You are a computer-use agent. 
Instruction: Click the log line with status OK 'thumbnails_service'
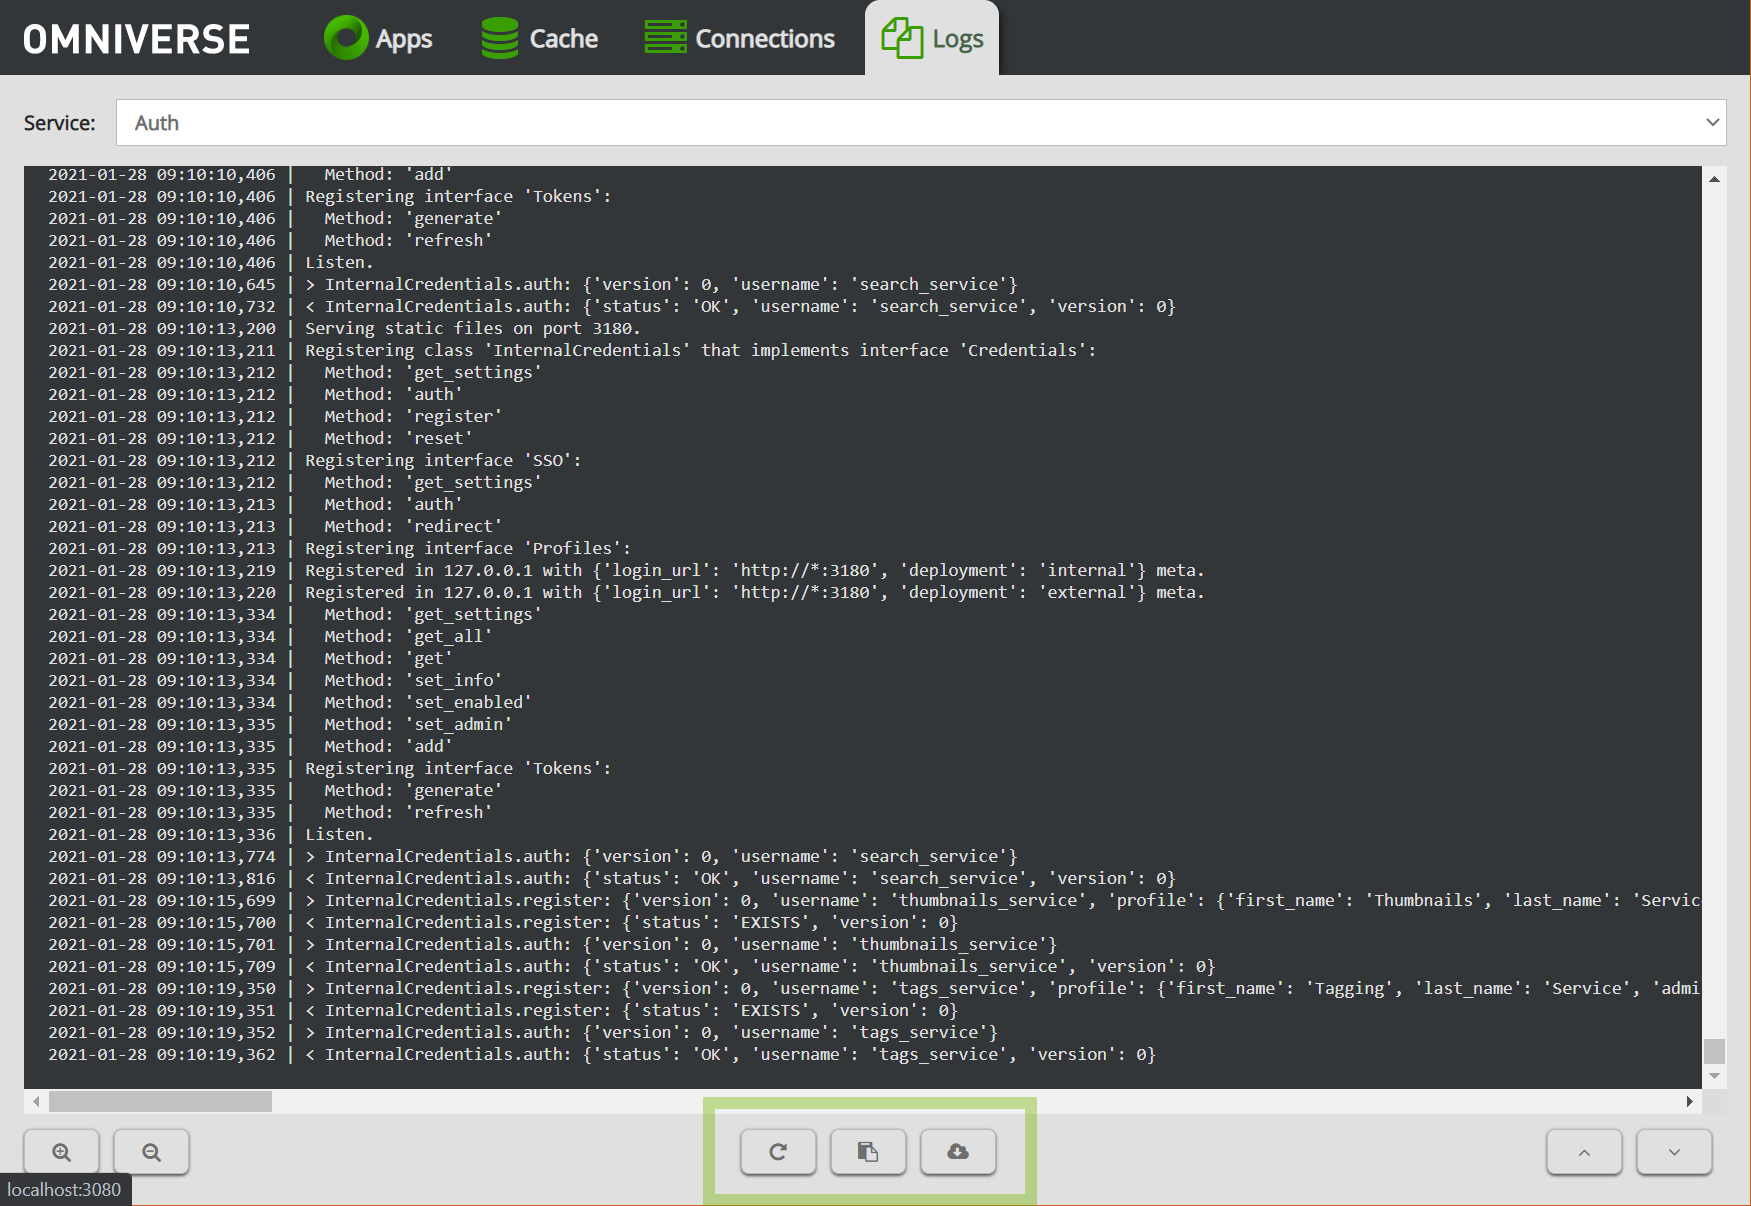(631, 966)
